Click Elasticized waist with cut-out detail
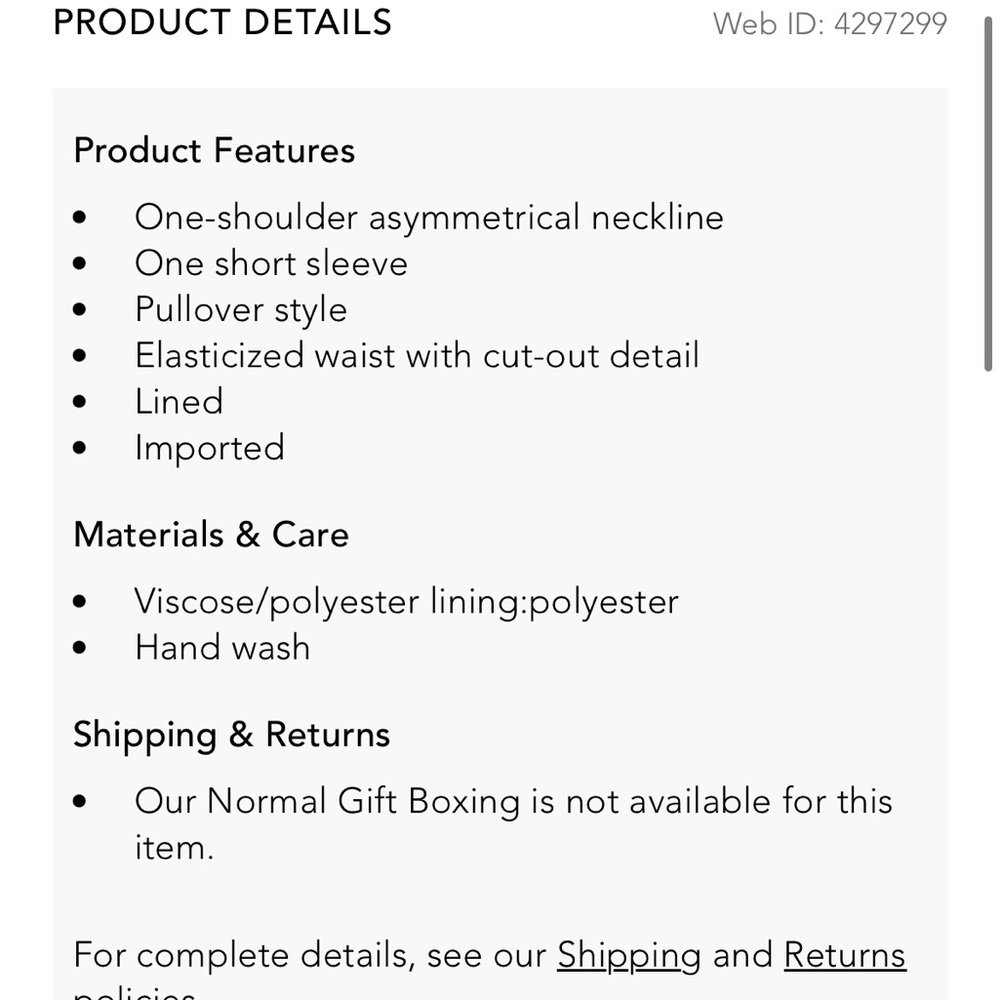The height and width of the screenshot is (1000, 1000). [417, 355]
